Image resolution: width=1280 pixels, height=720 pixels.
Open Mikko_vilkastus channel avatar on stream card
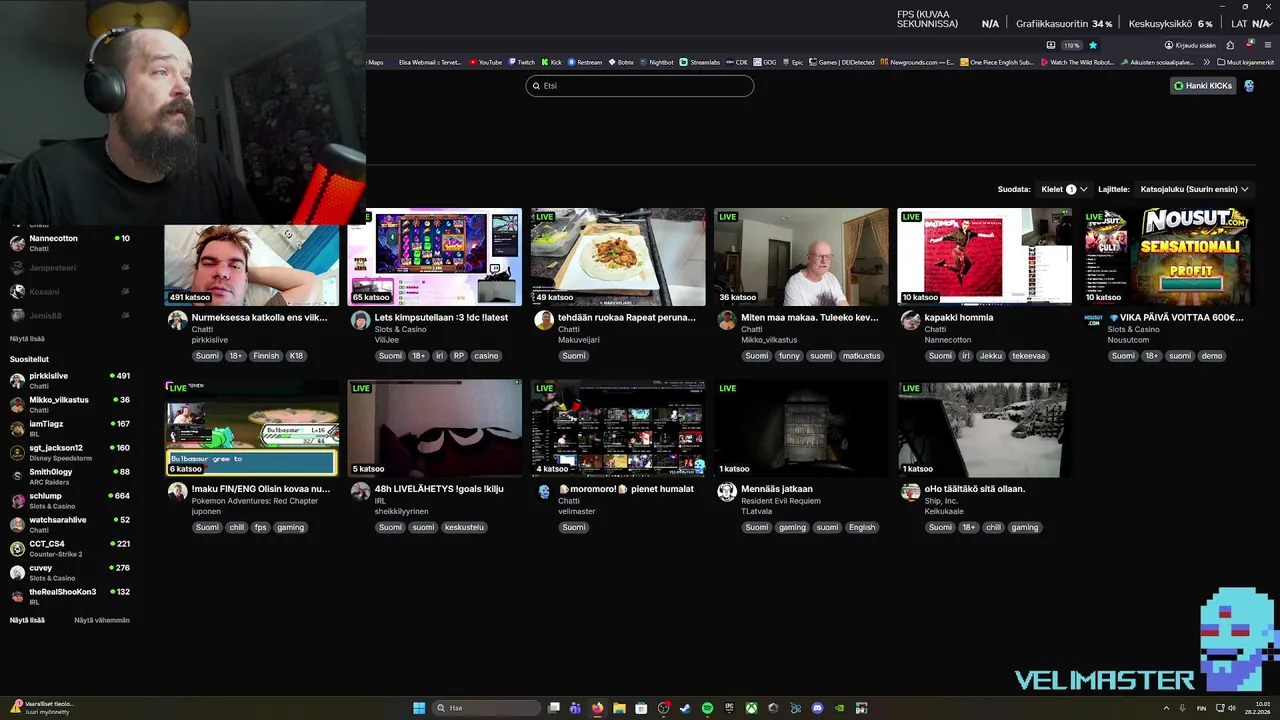pos(727,320)
